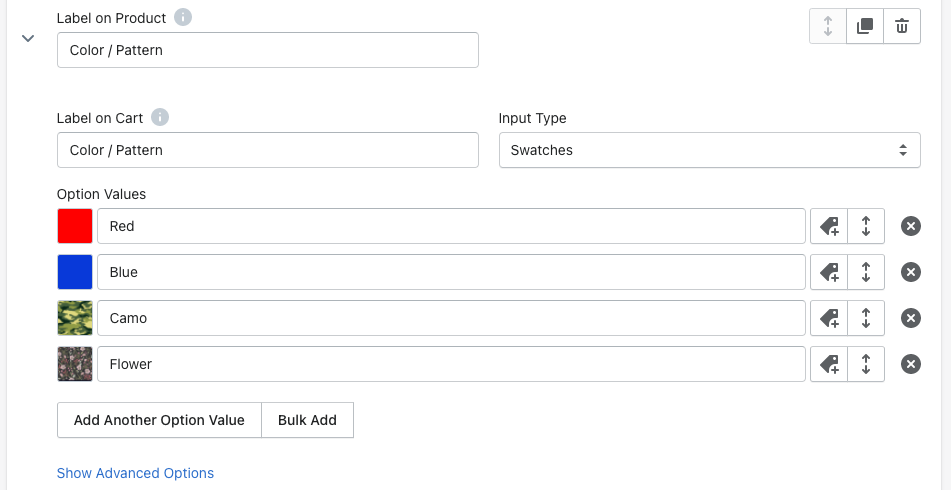Remove the Red option value
The image size is (951, 490).
pos(911,226)
